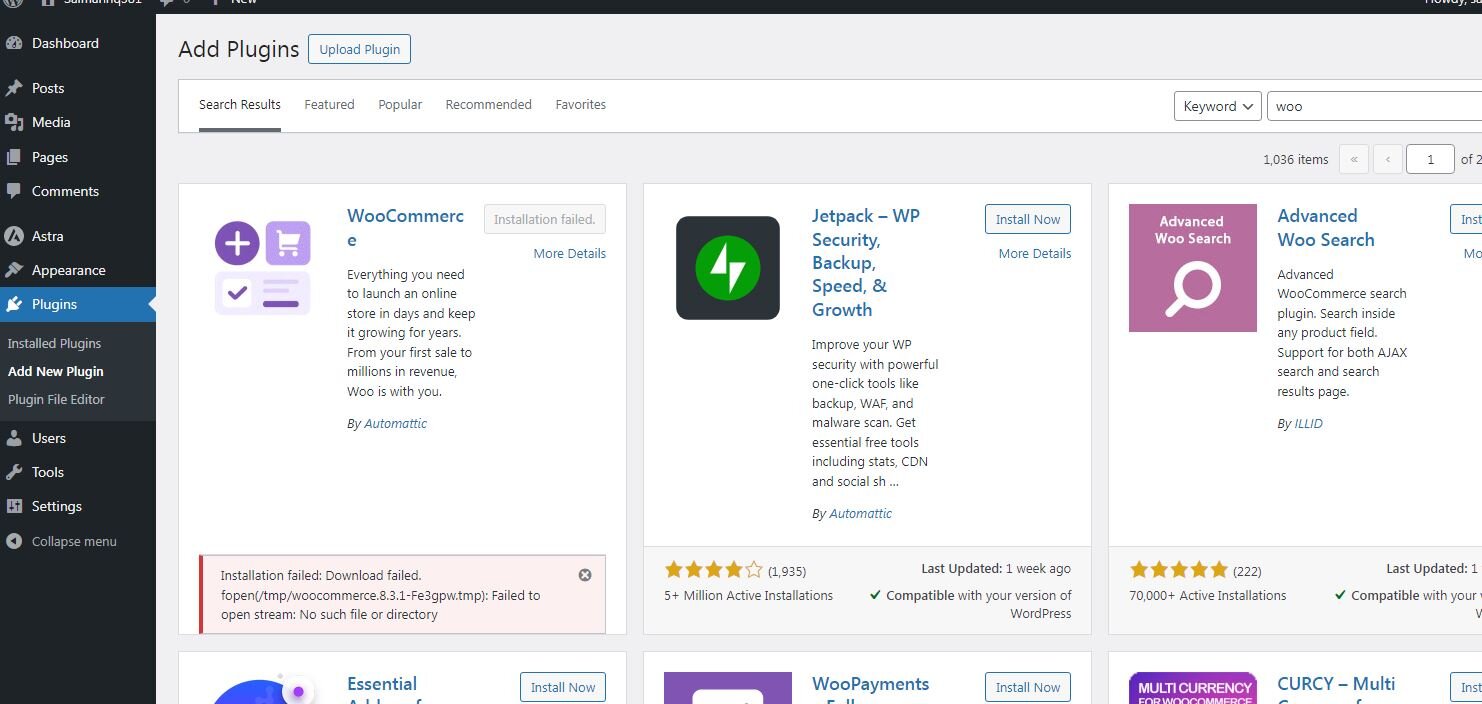Open the Keyword search type dropdown
The height and width of the screenshot is (704, 1482).
point(1217,106)
